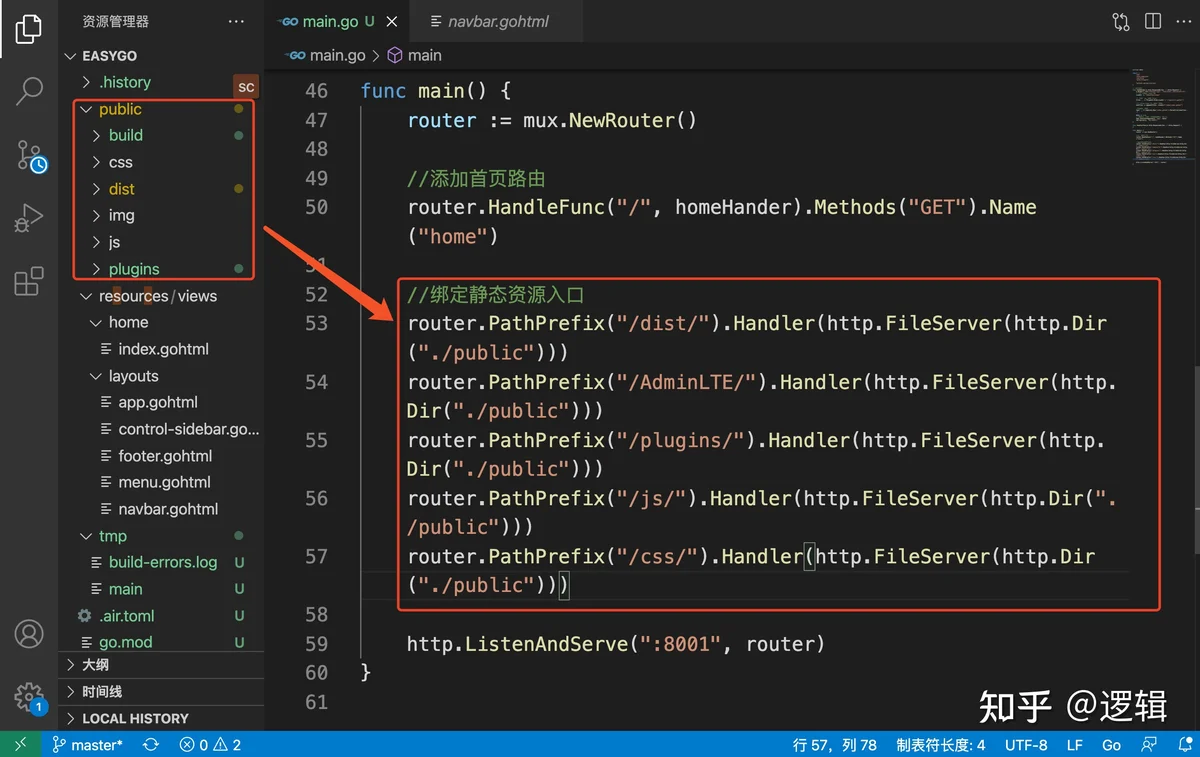Open navbar.gohtml in the file tree
1200x757 pixels.
[x=160, y=509]
